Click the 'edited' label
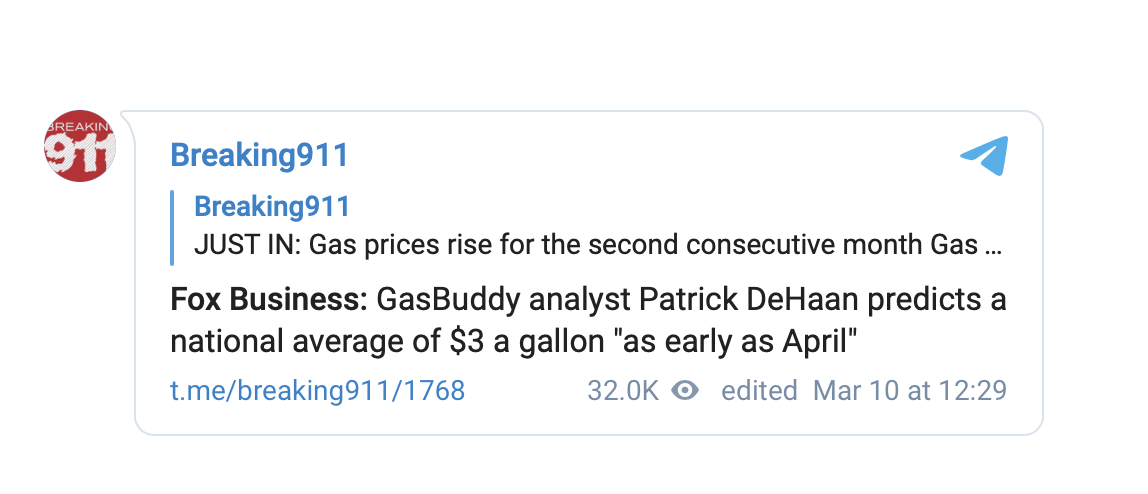Viewport: 1148px width, 494px height. (x=759, y=390)
